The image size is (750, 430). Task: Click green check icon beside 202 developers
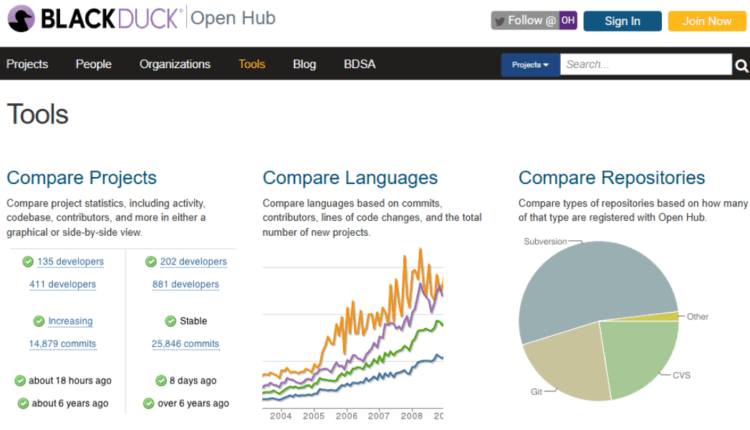[x=151, y=262]
